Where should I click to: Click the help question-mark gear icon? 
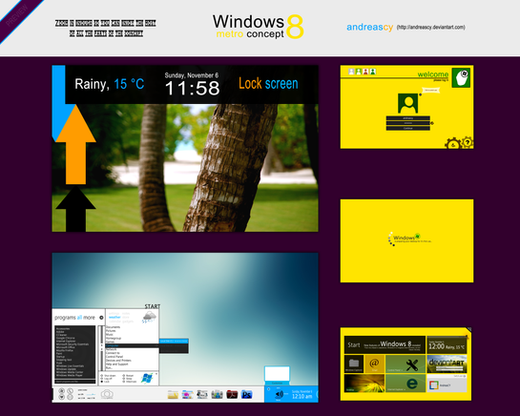pyautogui.click(x=468, y=143)
